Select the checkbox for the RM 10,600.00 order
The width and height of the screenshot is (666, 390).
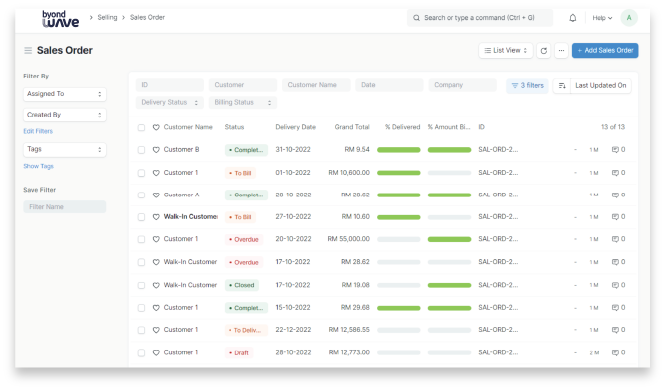(x=141, y=173)
